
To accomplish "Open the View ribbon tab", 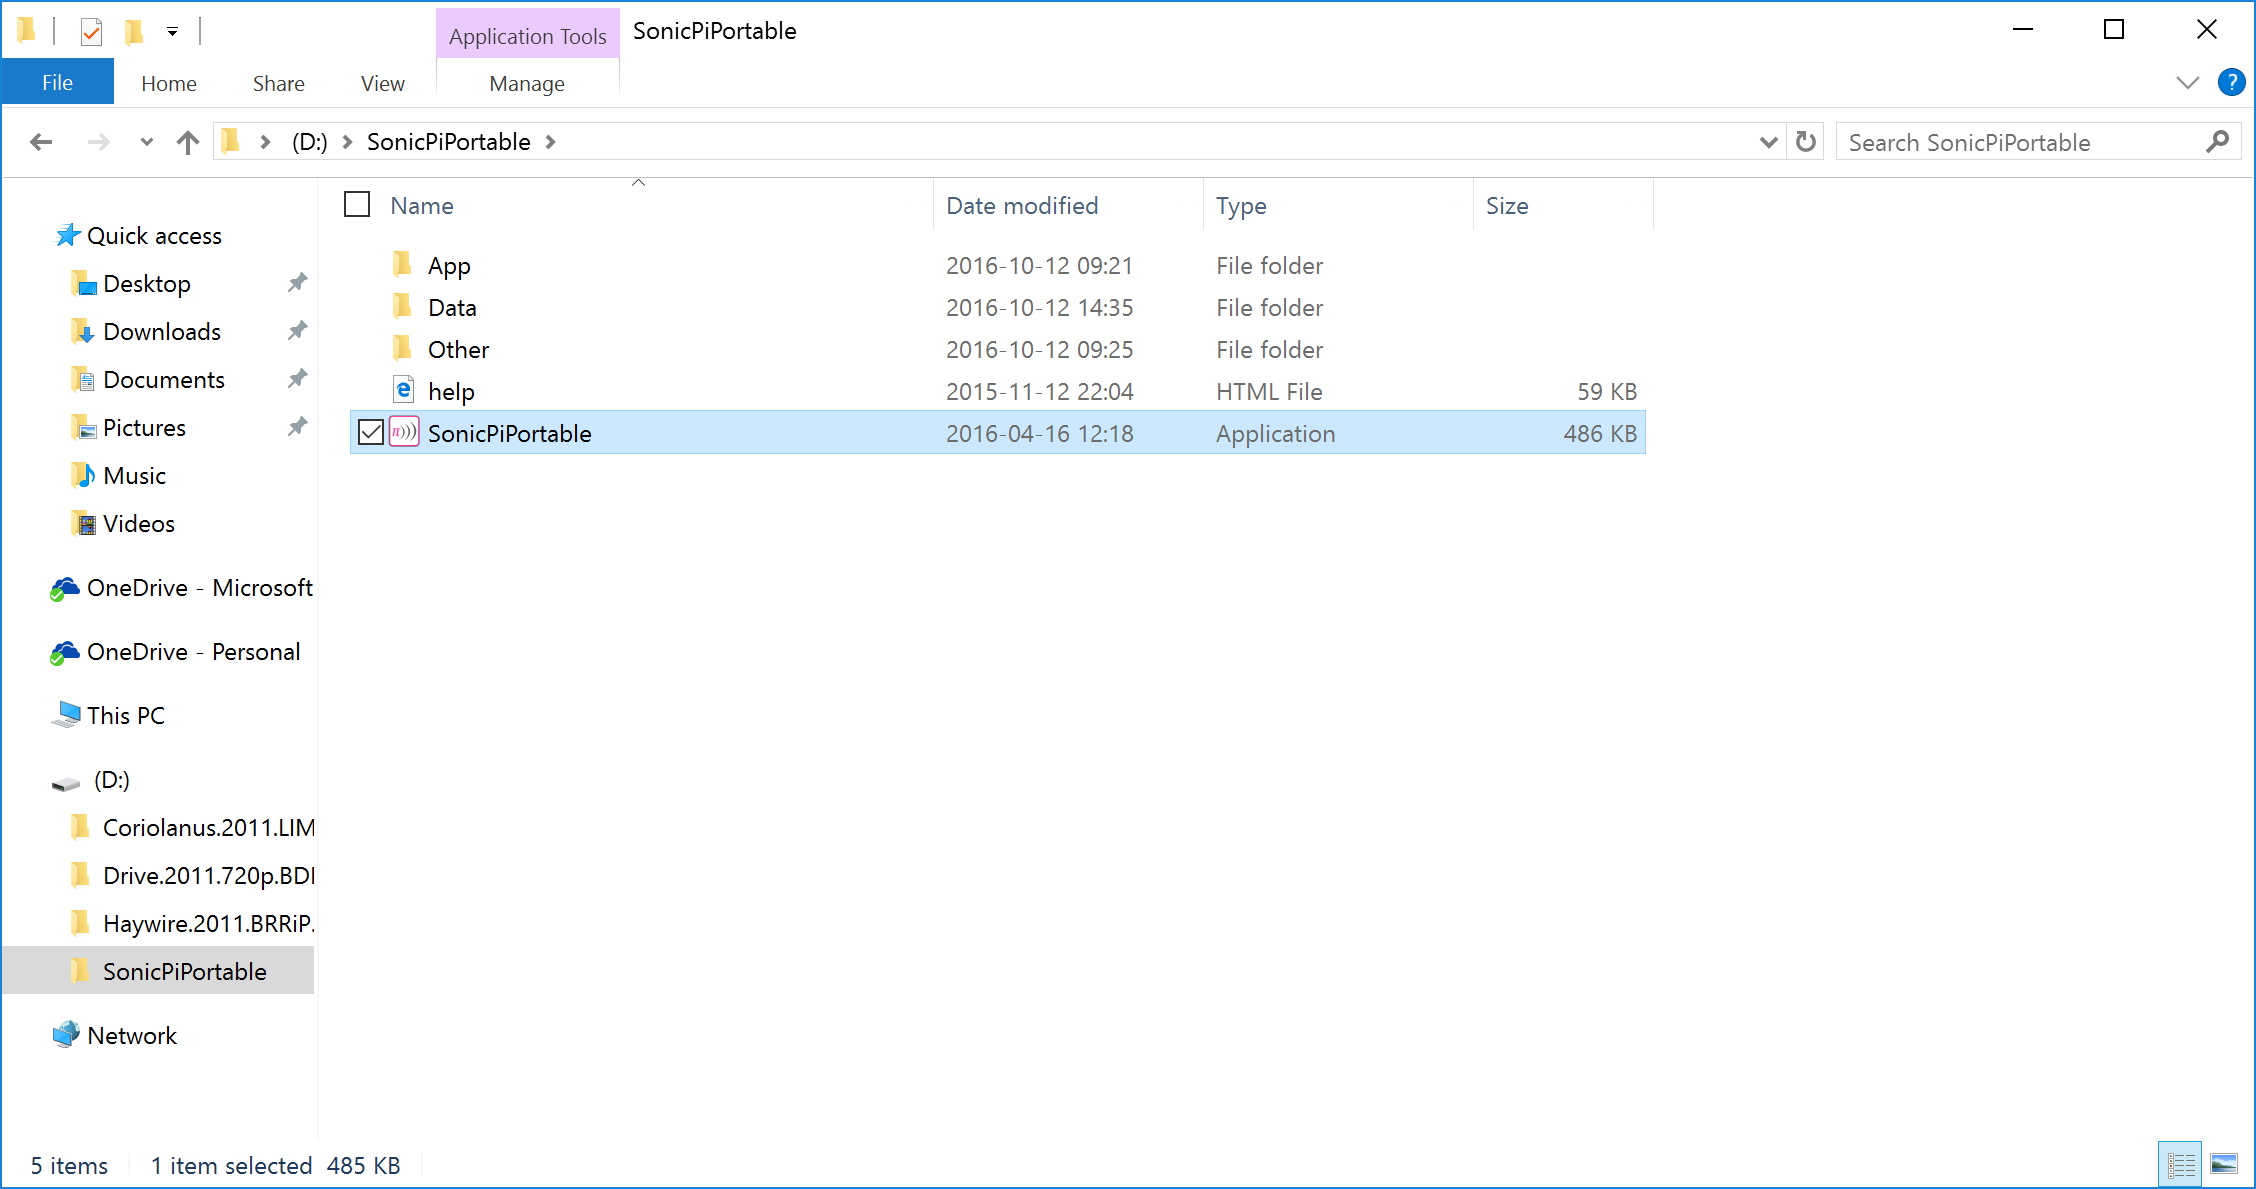I will (x=382, y=83).
